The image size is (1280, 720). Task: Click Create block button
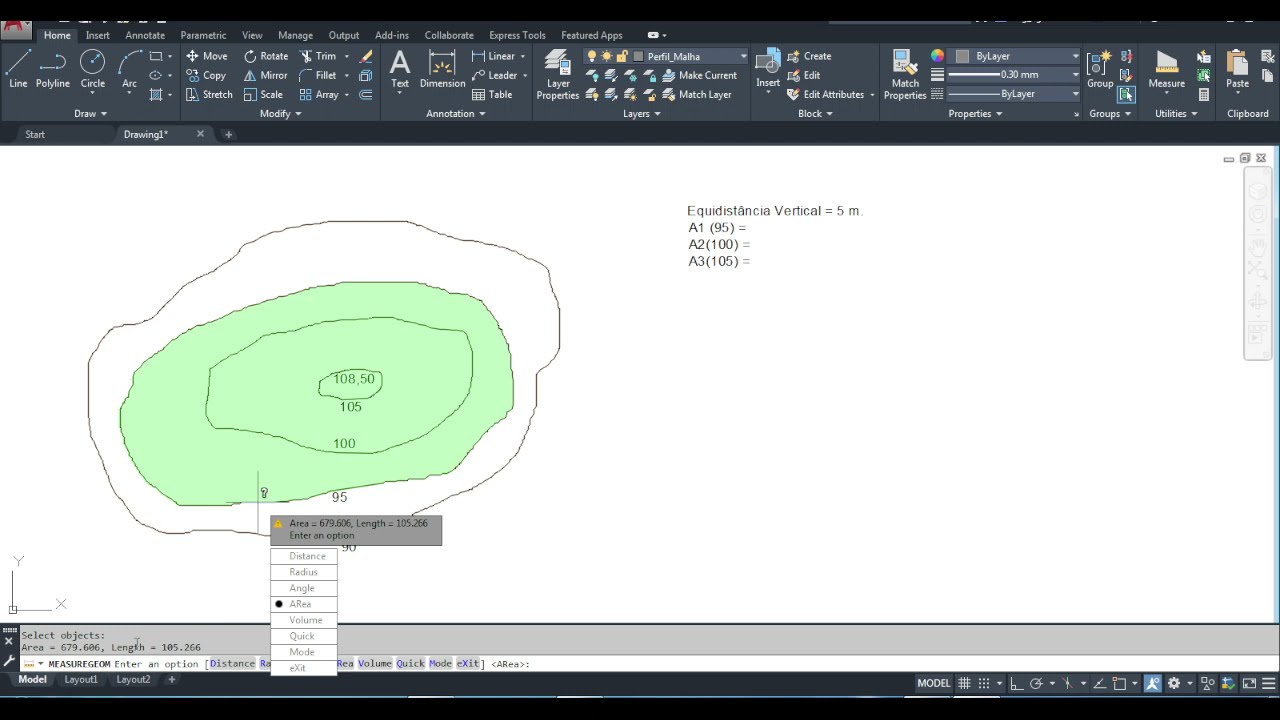(808, 56)
